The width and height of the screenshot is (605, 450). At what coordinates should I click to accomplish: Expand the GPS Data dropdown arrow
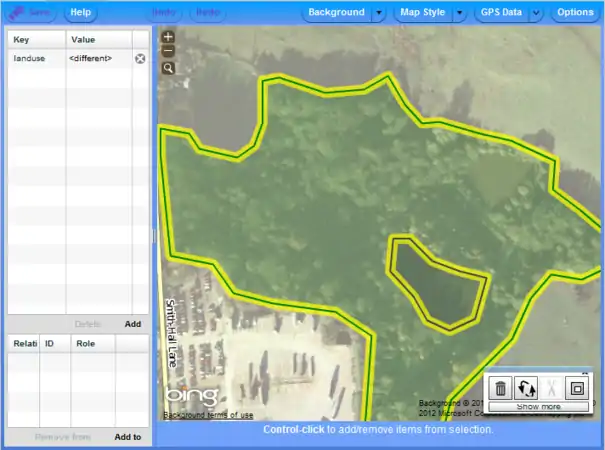[x=536, y=13]
